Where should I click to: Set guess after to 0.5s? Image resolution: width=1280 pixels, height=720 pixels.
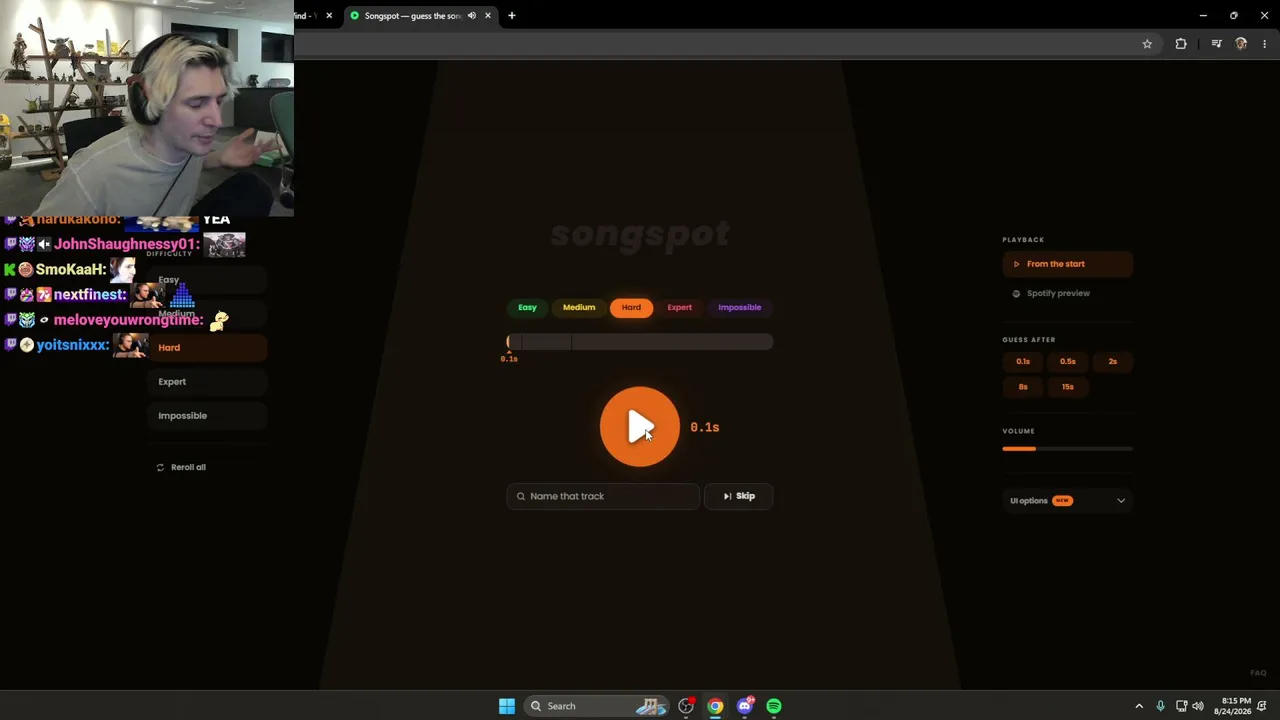tap(1068, 362)
